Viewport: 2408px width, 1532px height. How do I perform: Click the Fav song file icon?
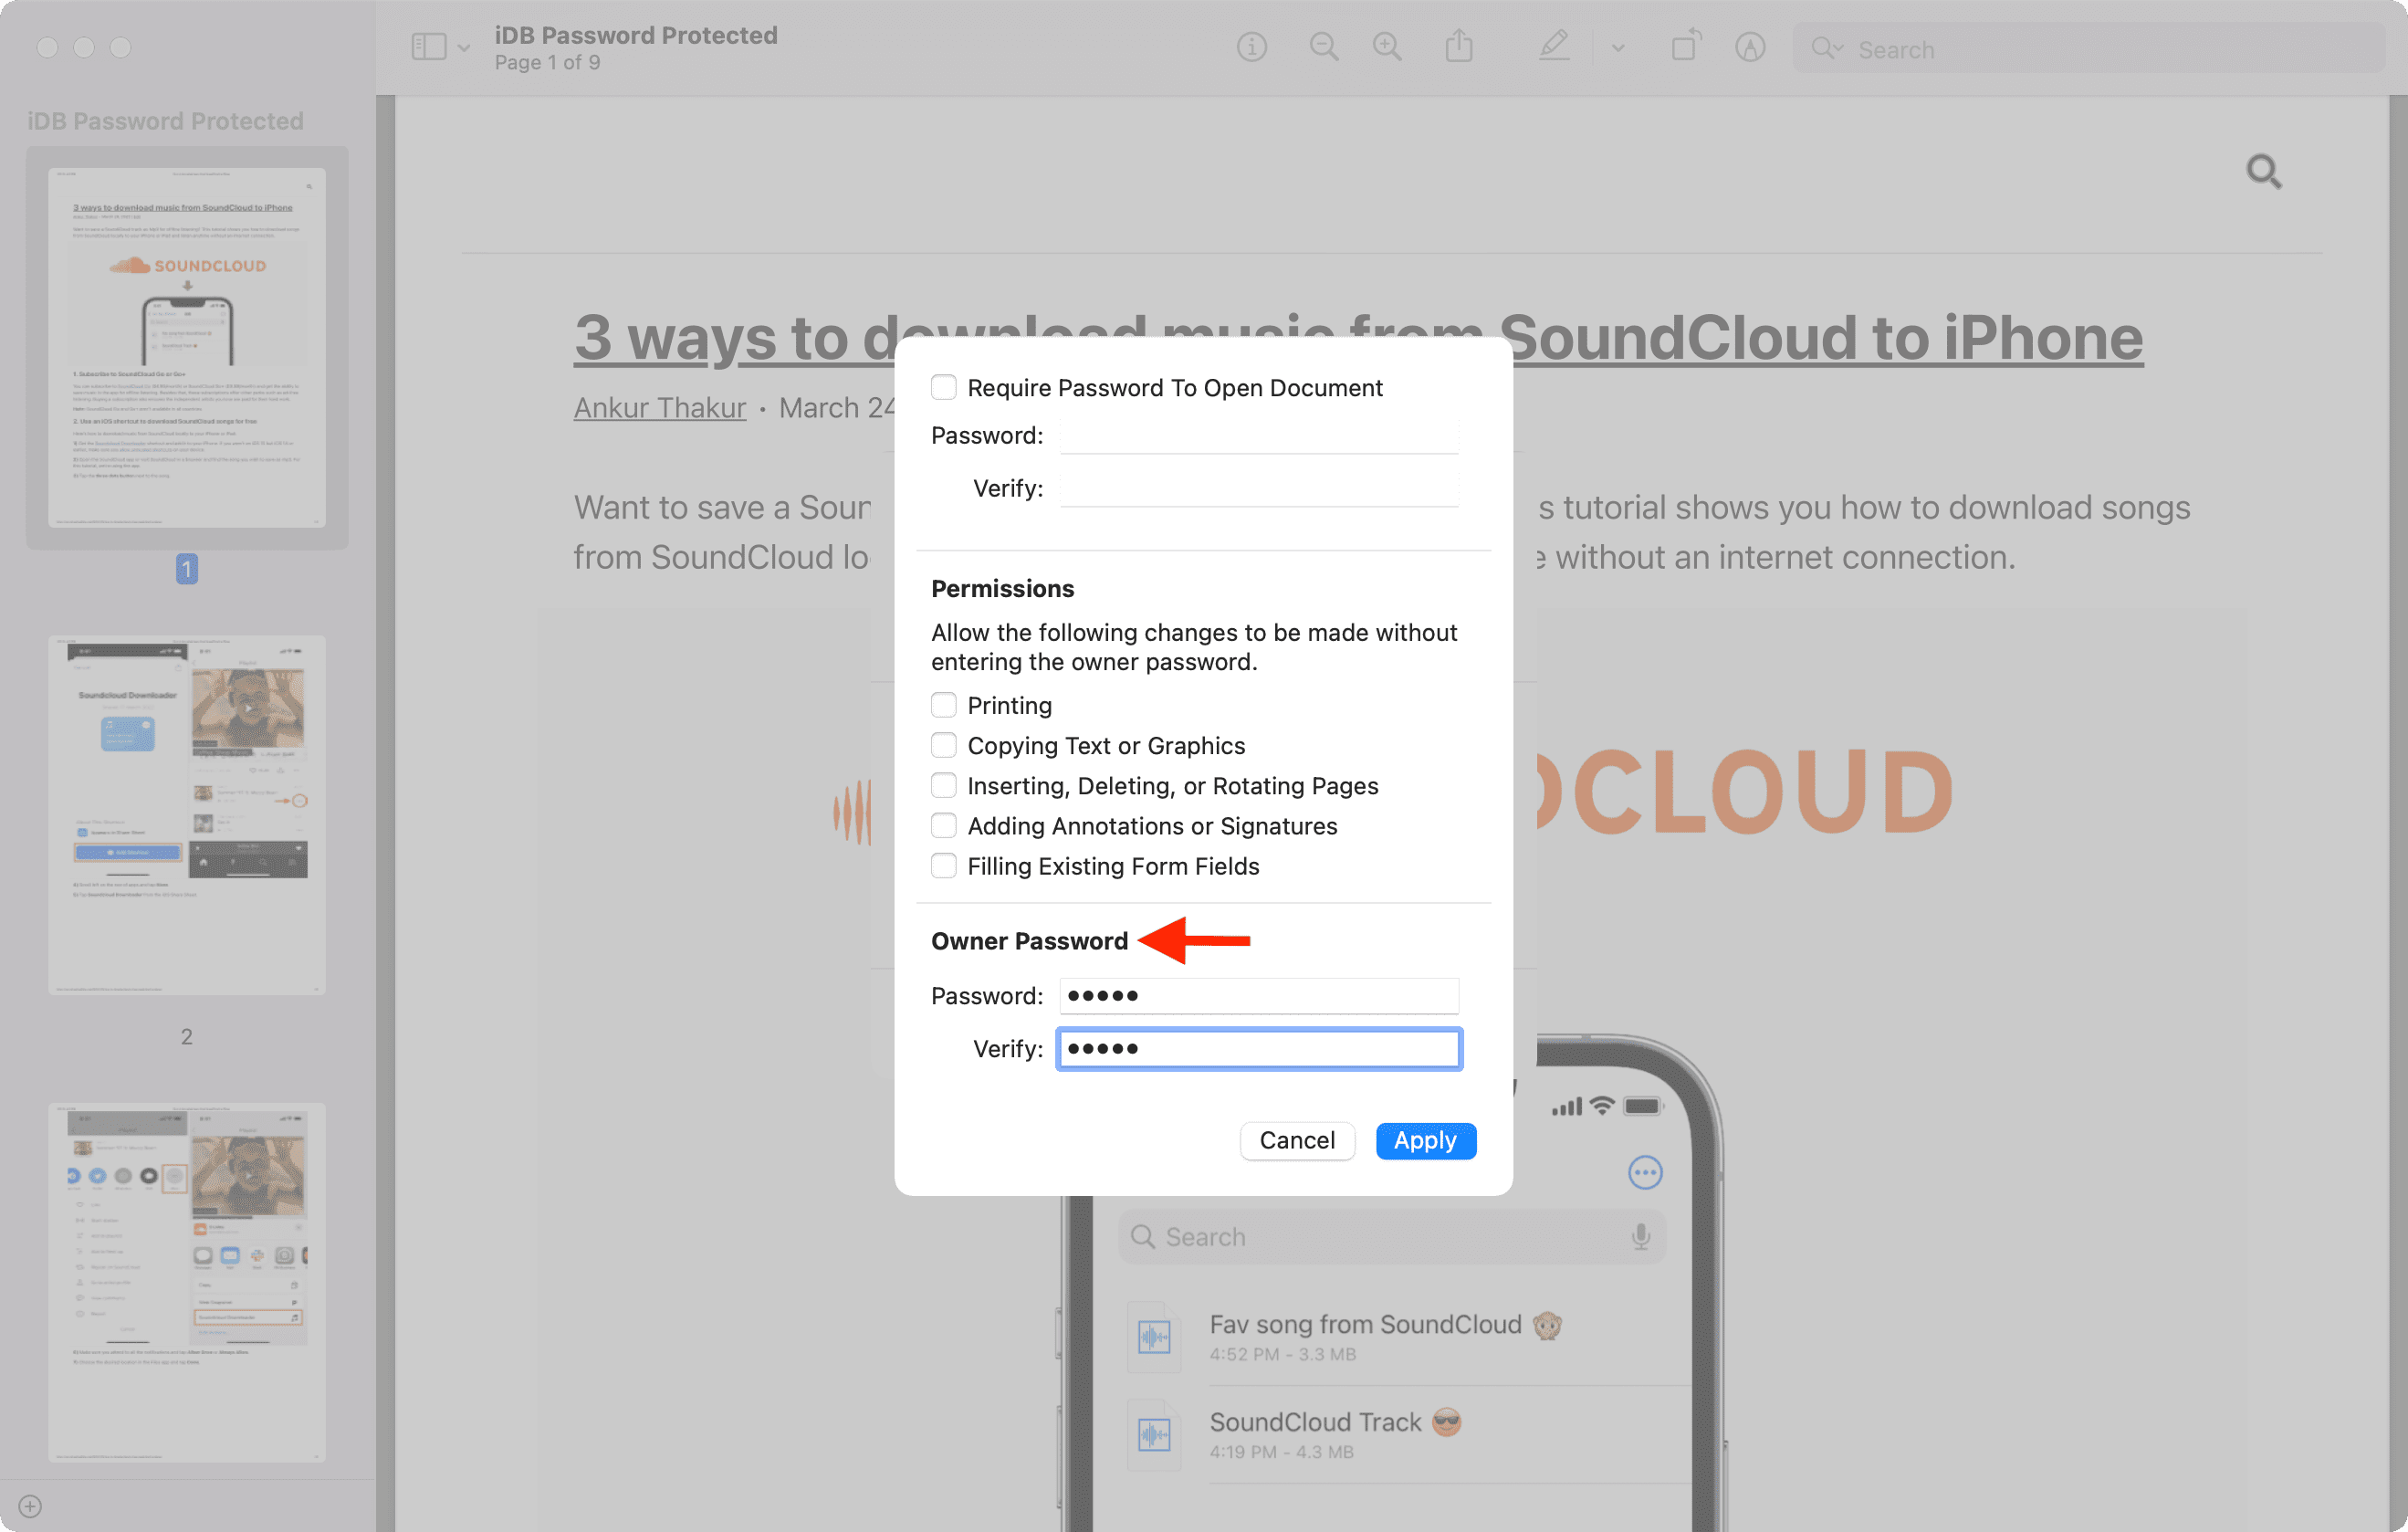1154,1337
